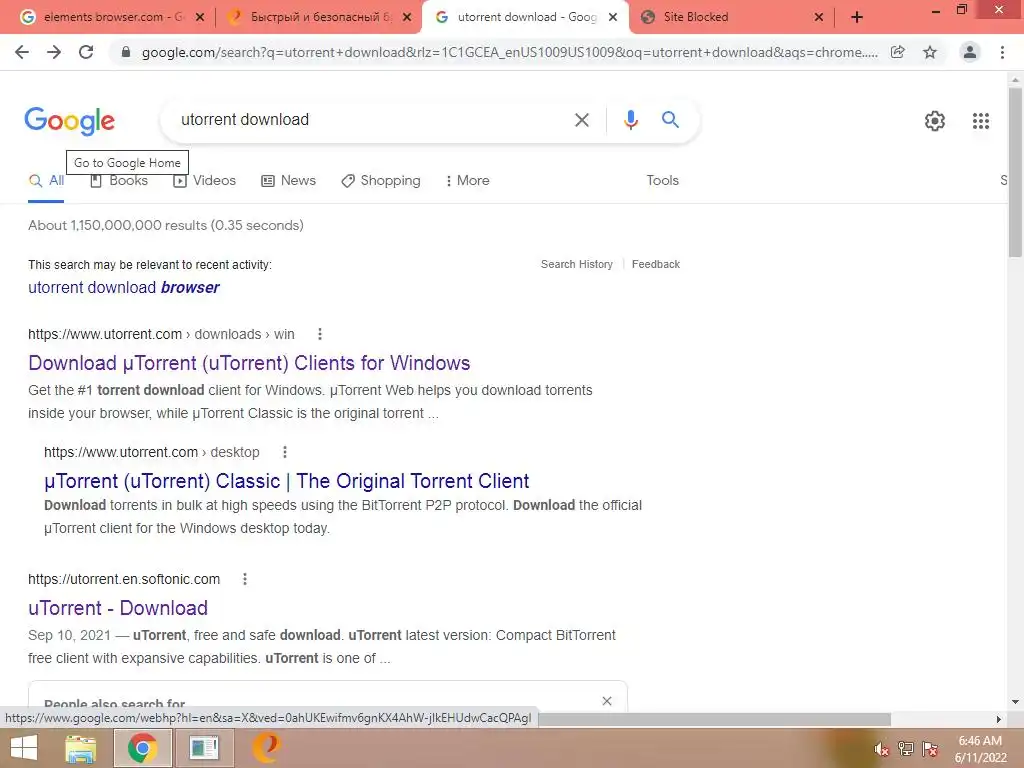This screenshot has height=768, width=1024.
Task: Open suggested search utorrent download browser
Action: point(123,287)
